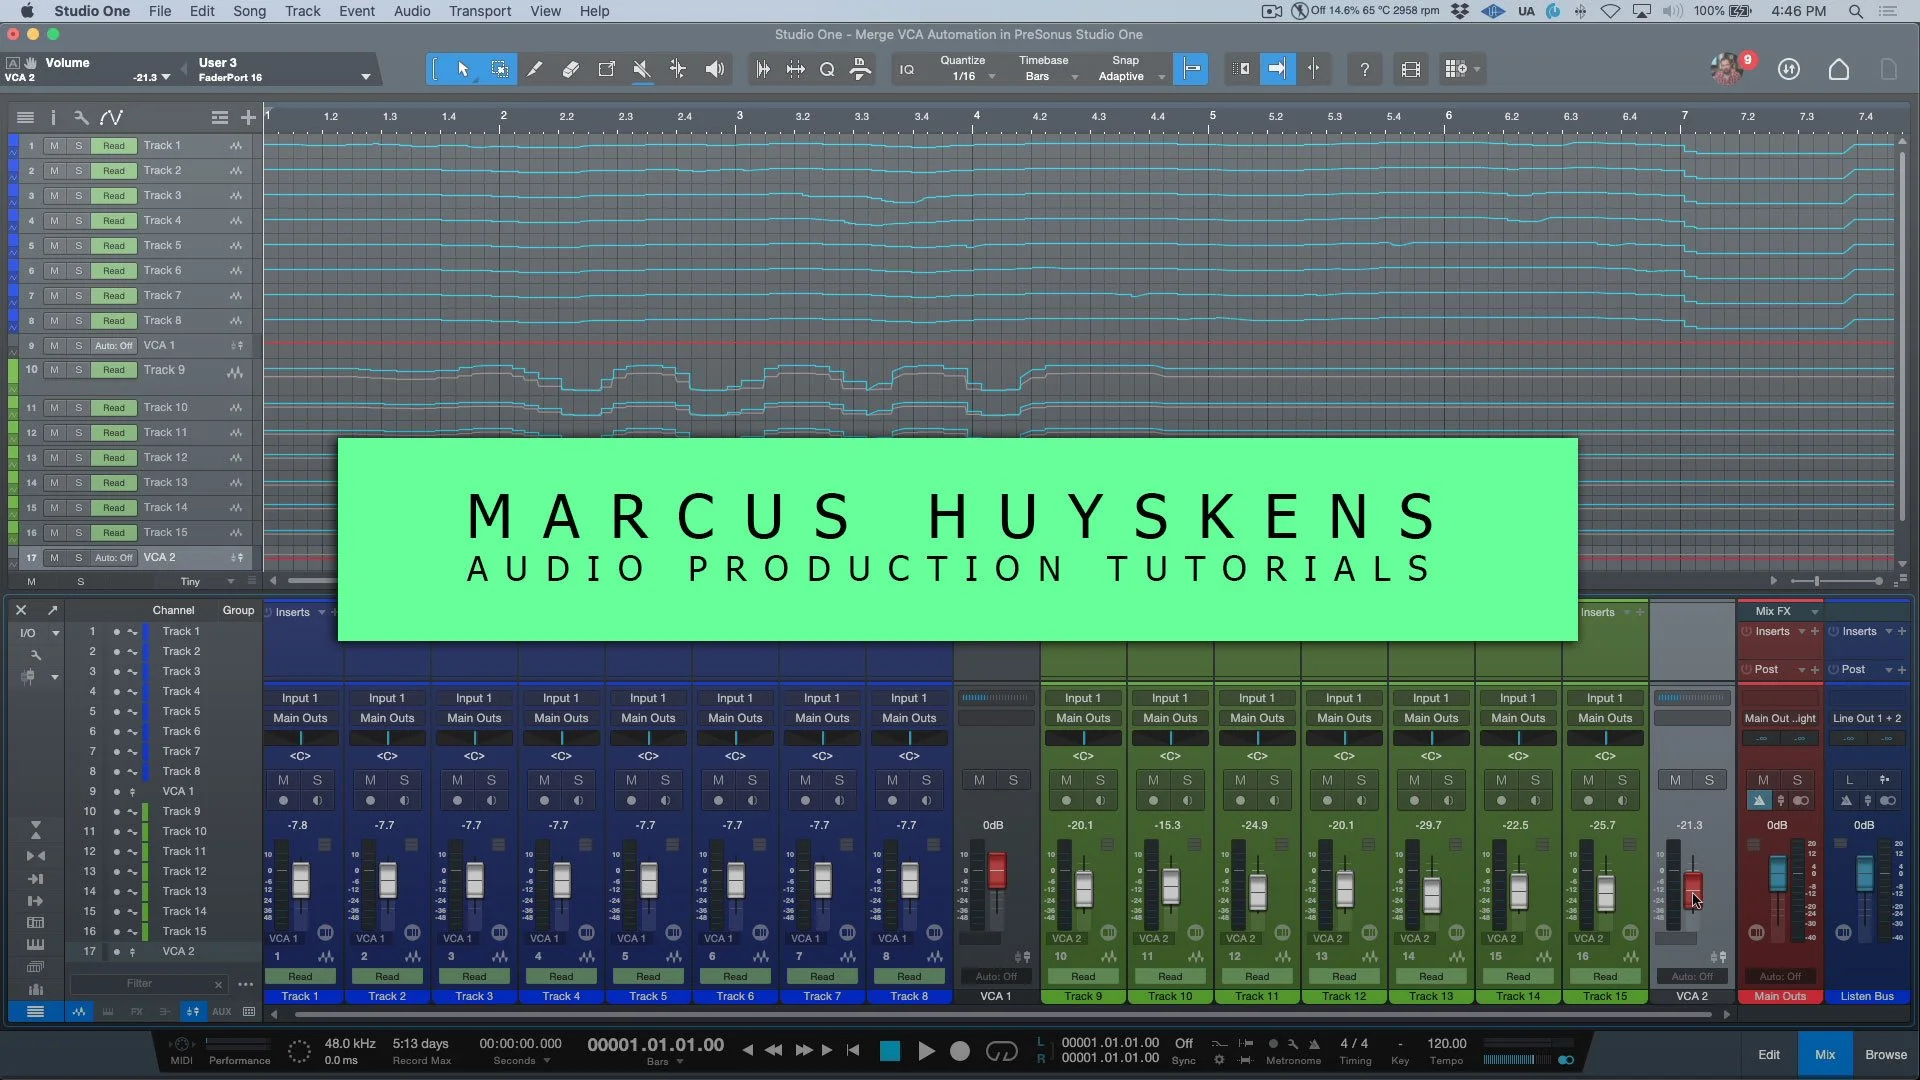Click the Loop button in transport
Image resolution: width=1920 pixels, height=1080 pixels.
(x=1001, y=1050)
